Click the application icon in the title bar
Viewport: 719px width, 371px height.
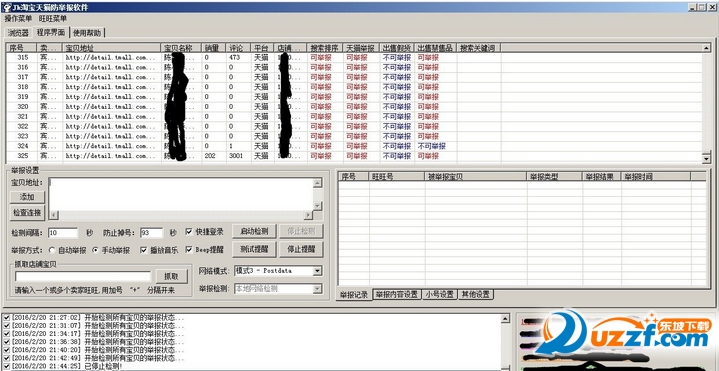coord(6,7)
